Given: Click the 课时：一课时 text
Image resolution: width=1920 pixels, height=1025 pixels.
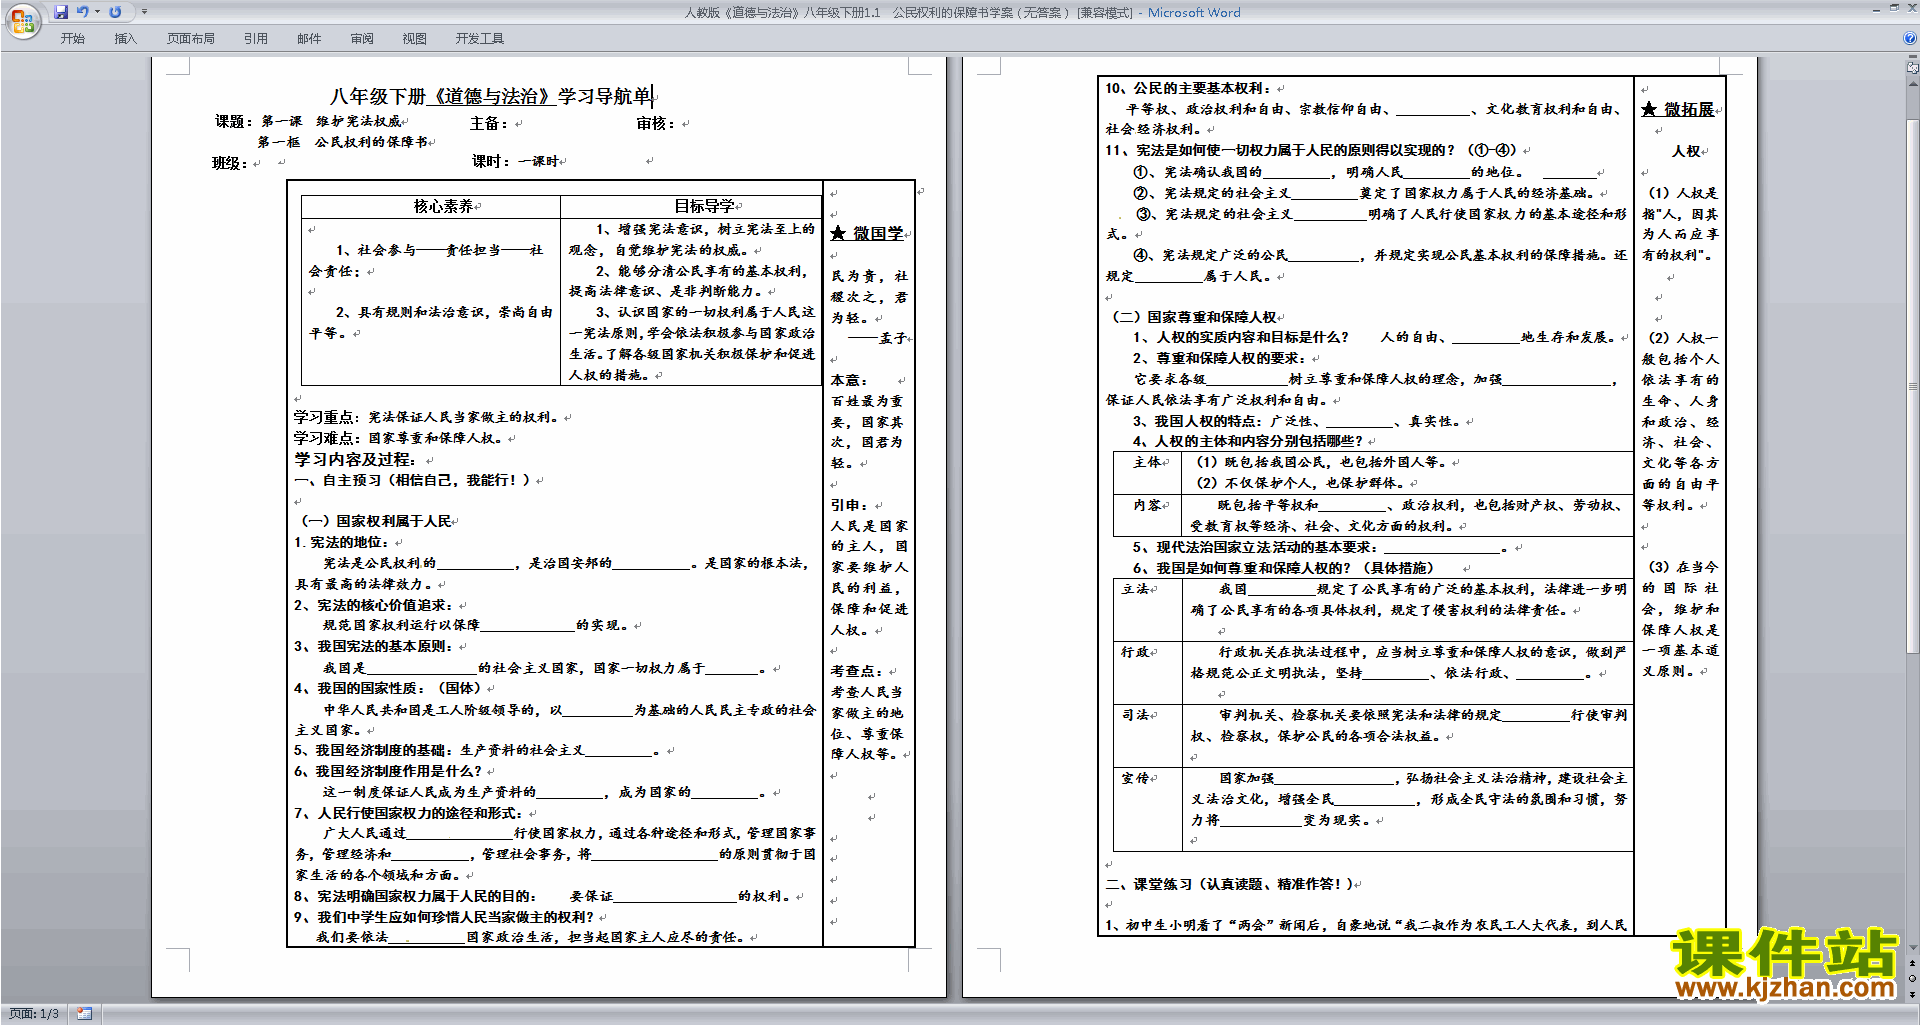Looking at the screenshot, I should click(x=516, y=161).
